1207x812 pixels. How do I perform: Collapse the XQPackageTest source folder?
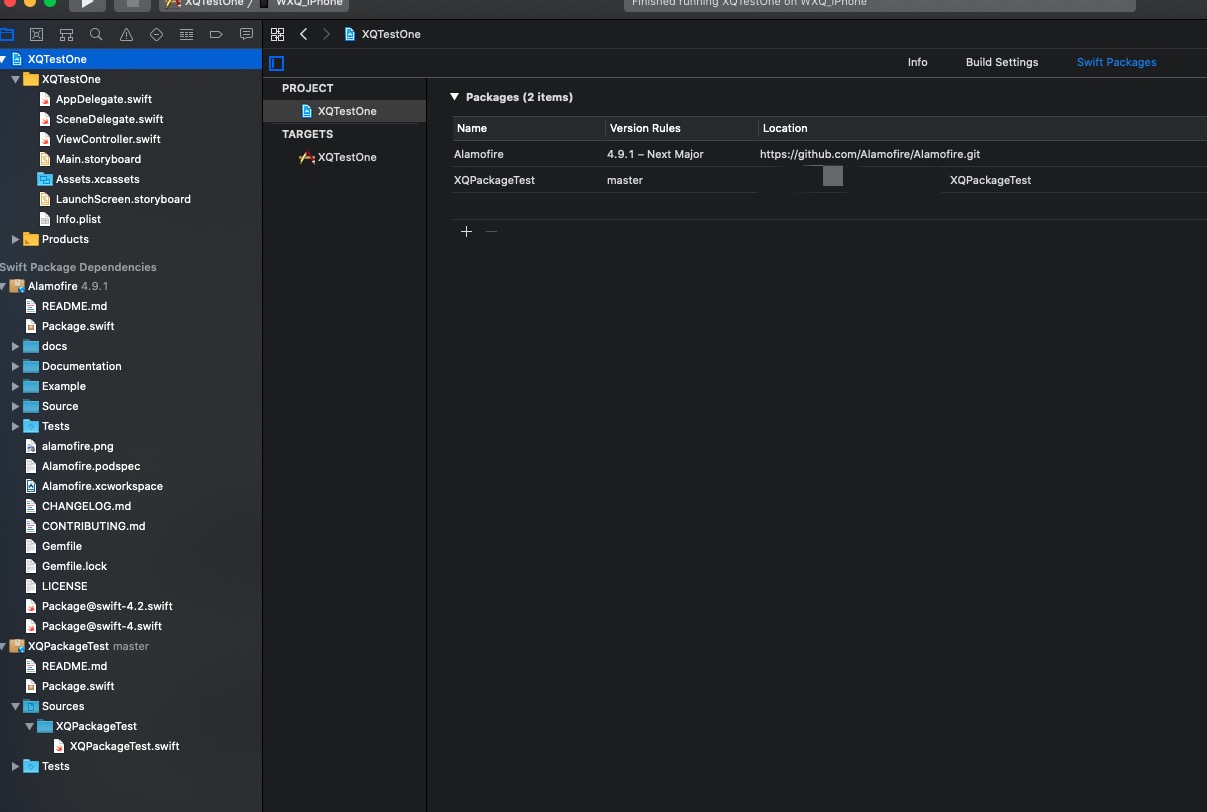pos(29,726)
